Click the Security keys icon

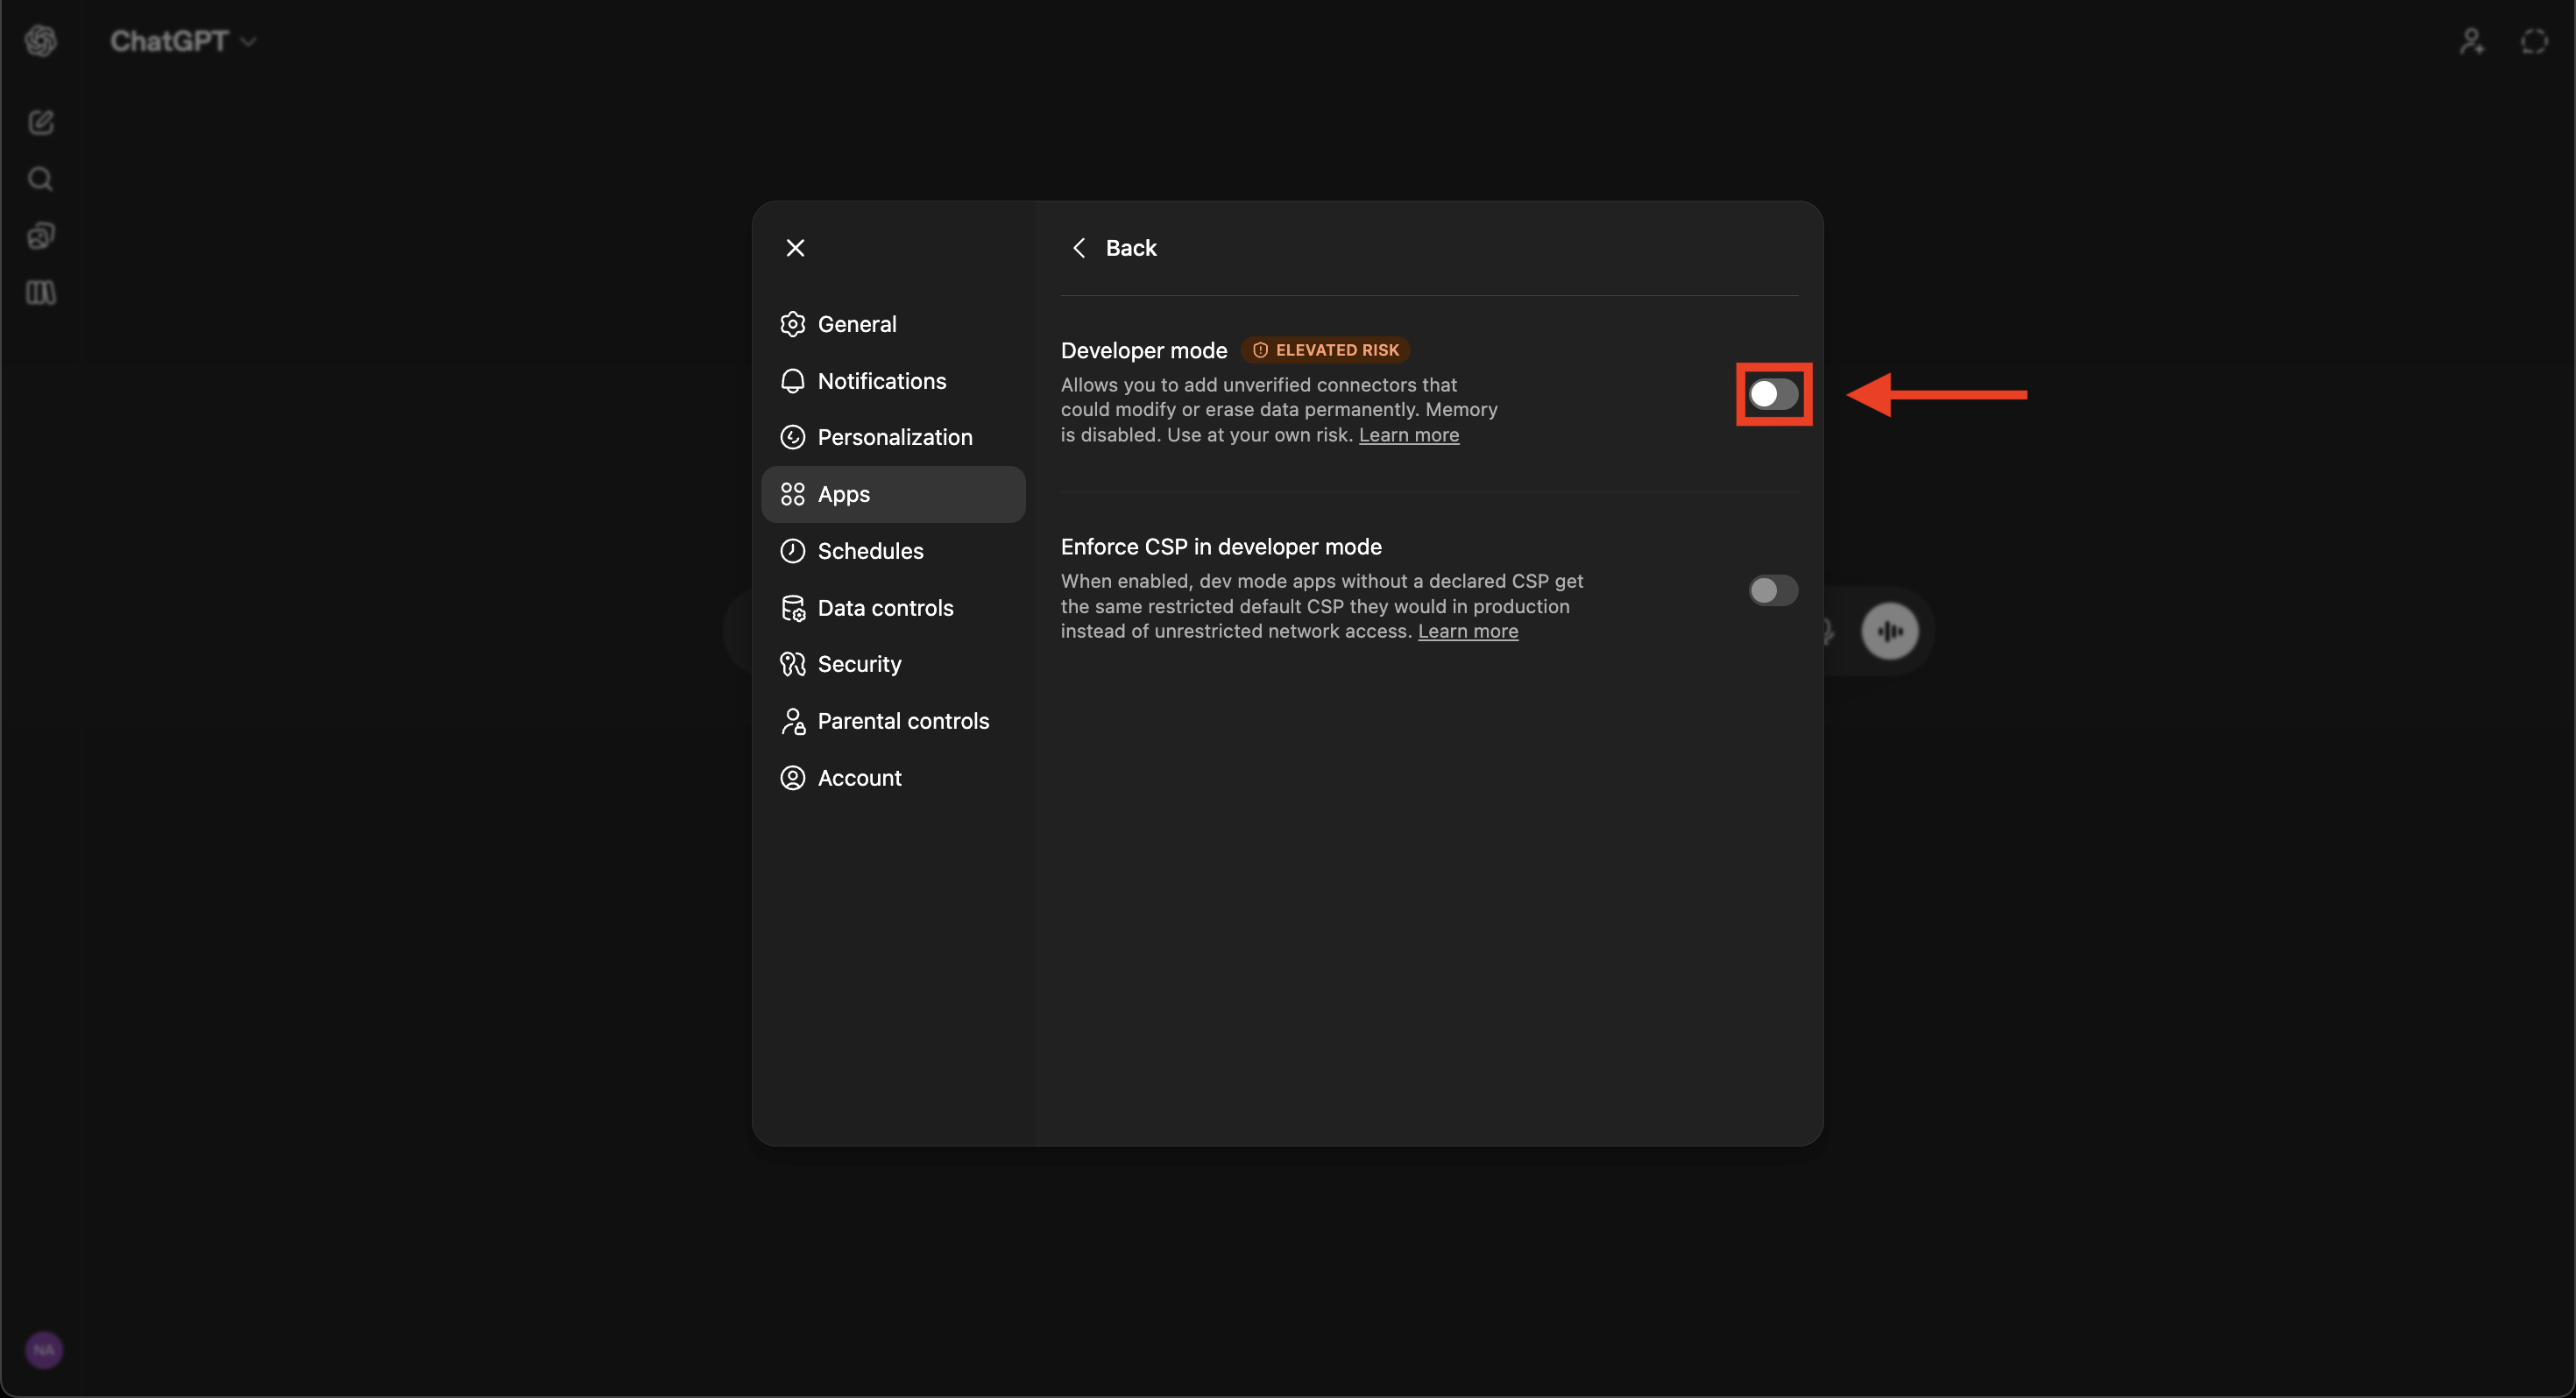click(792, 664)
